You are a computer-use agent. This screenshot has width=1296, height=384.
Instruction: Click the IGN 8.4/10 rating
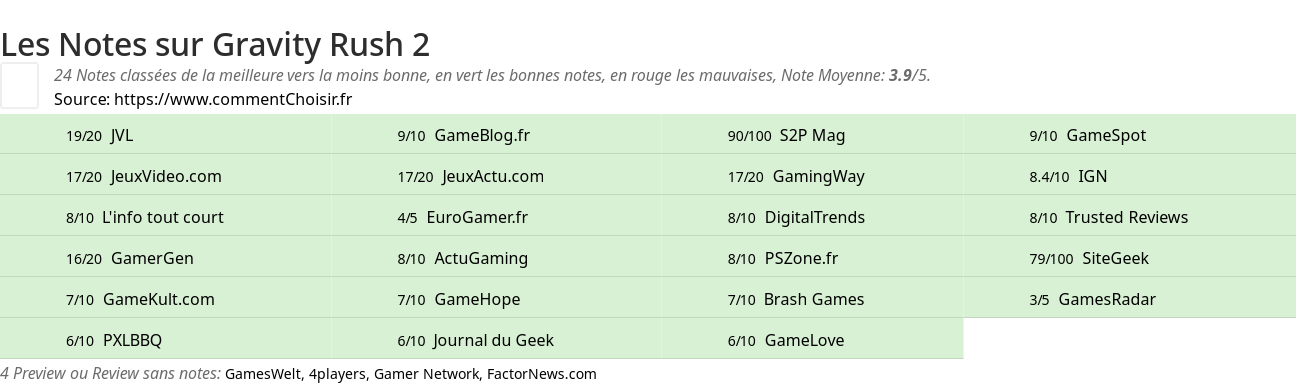point(1130,176)
